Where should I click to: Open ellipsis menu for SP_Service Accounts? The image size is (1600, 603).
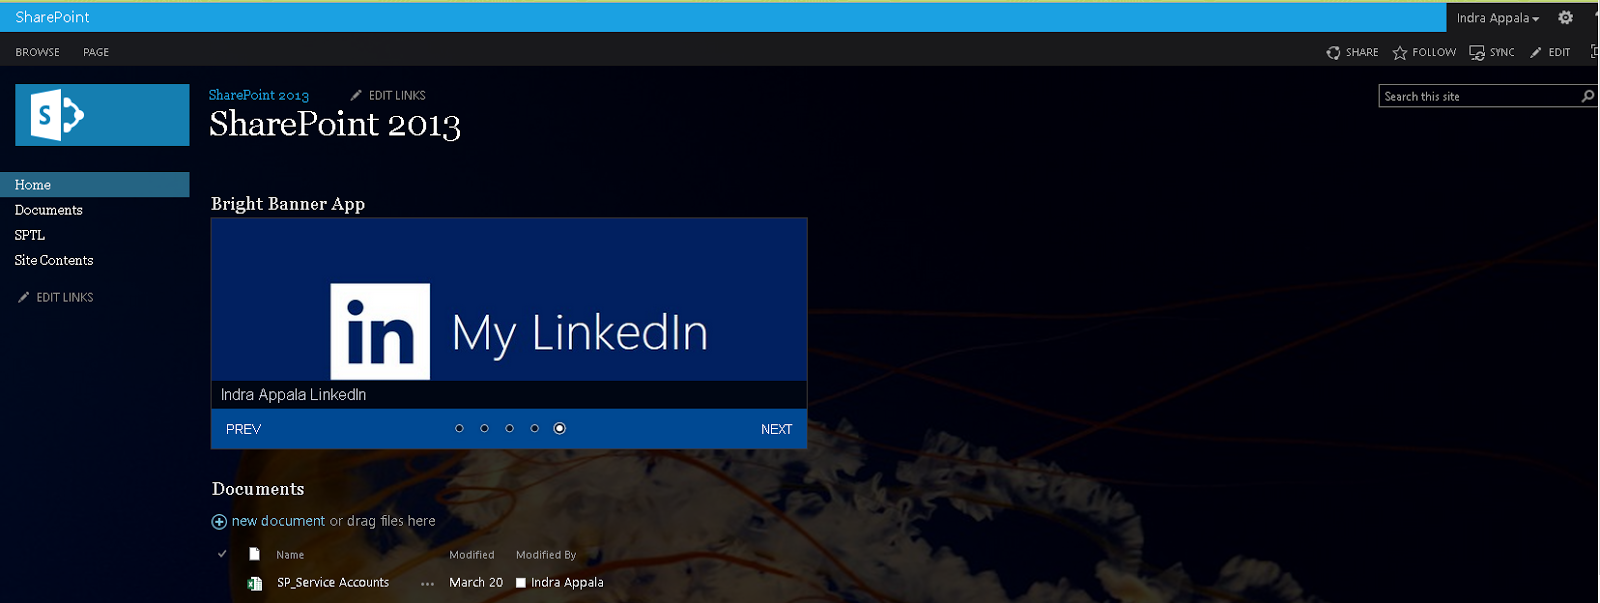click(x=427, y=584)
